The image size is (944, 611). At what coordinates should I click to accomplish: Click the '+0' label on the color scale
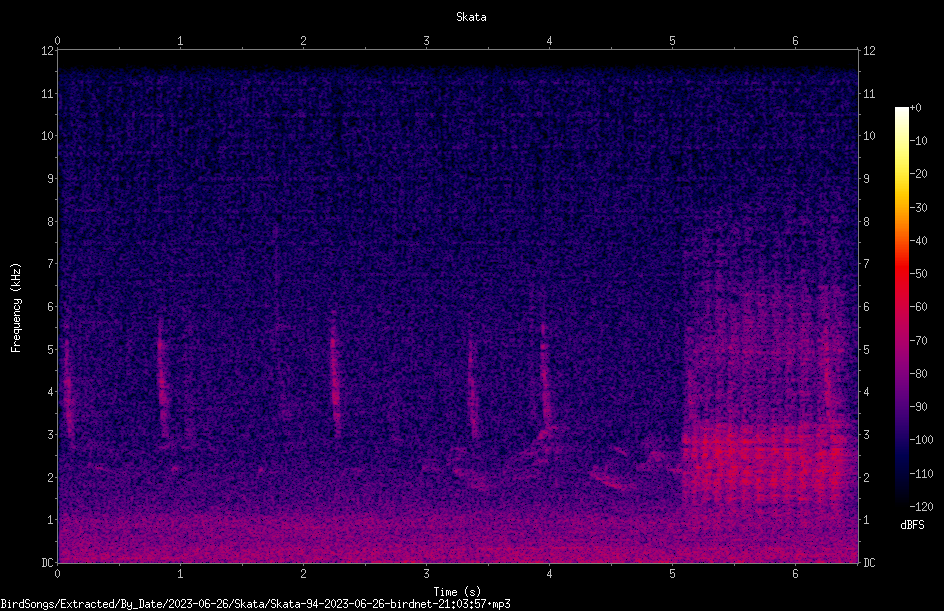[x=915, y=108]
